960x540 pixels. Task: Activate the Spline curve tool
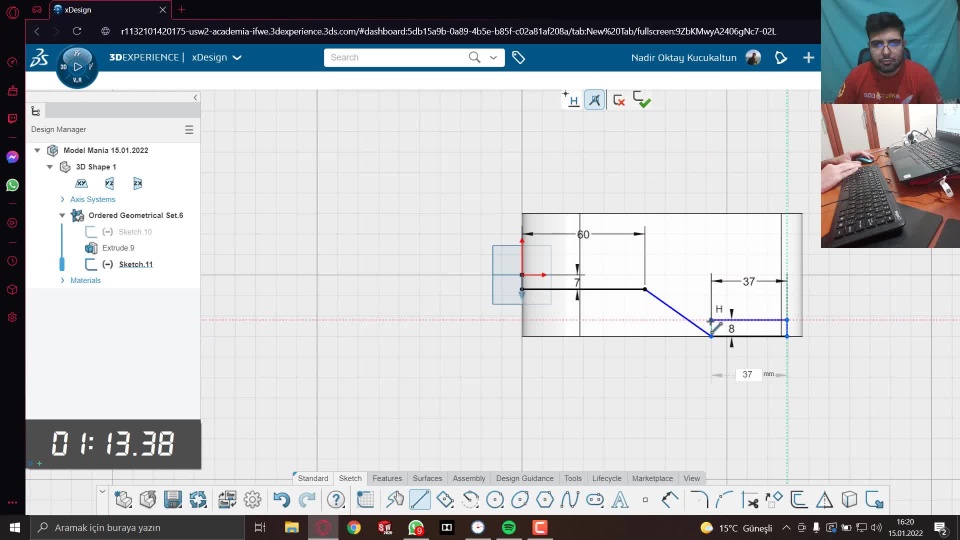(x=570, y=500)
